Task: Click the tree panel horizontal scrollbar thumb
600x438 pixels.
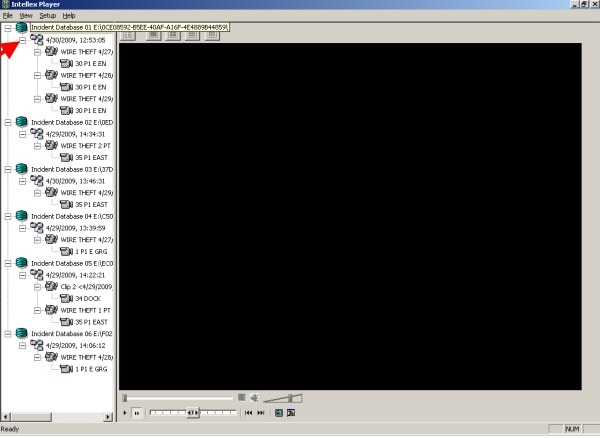Action: (x=30, y=417)
